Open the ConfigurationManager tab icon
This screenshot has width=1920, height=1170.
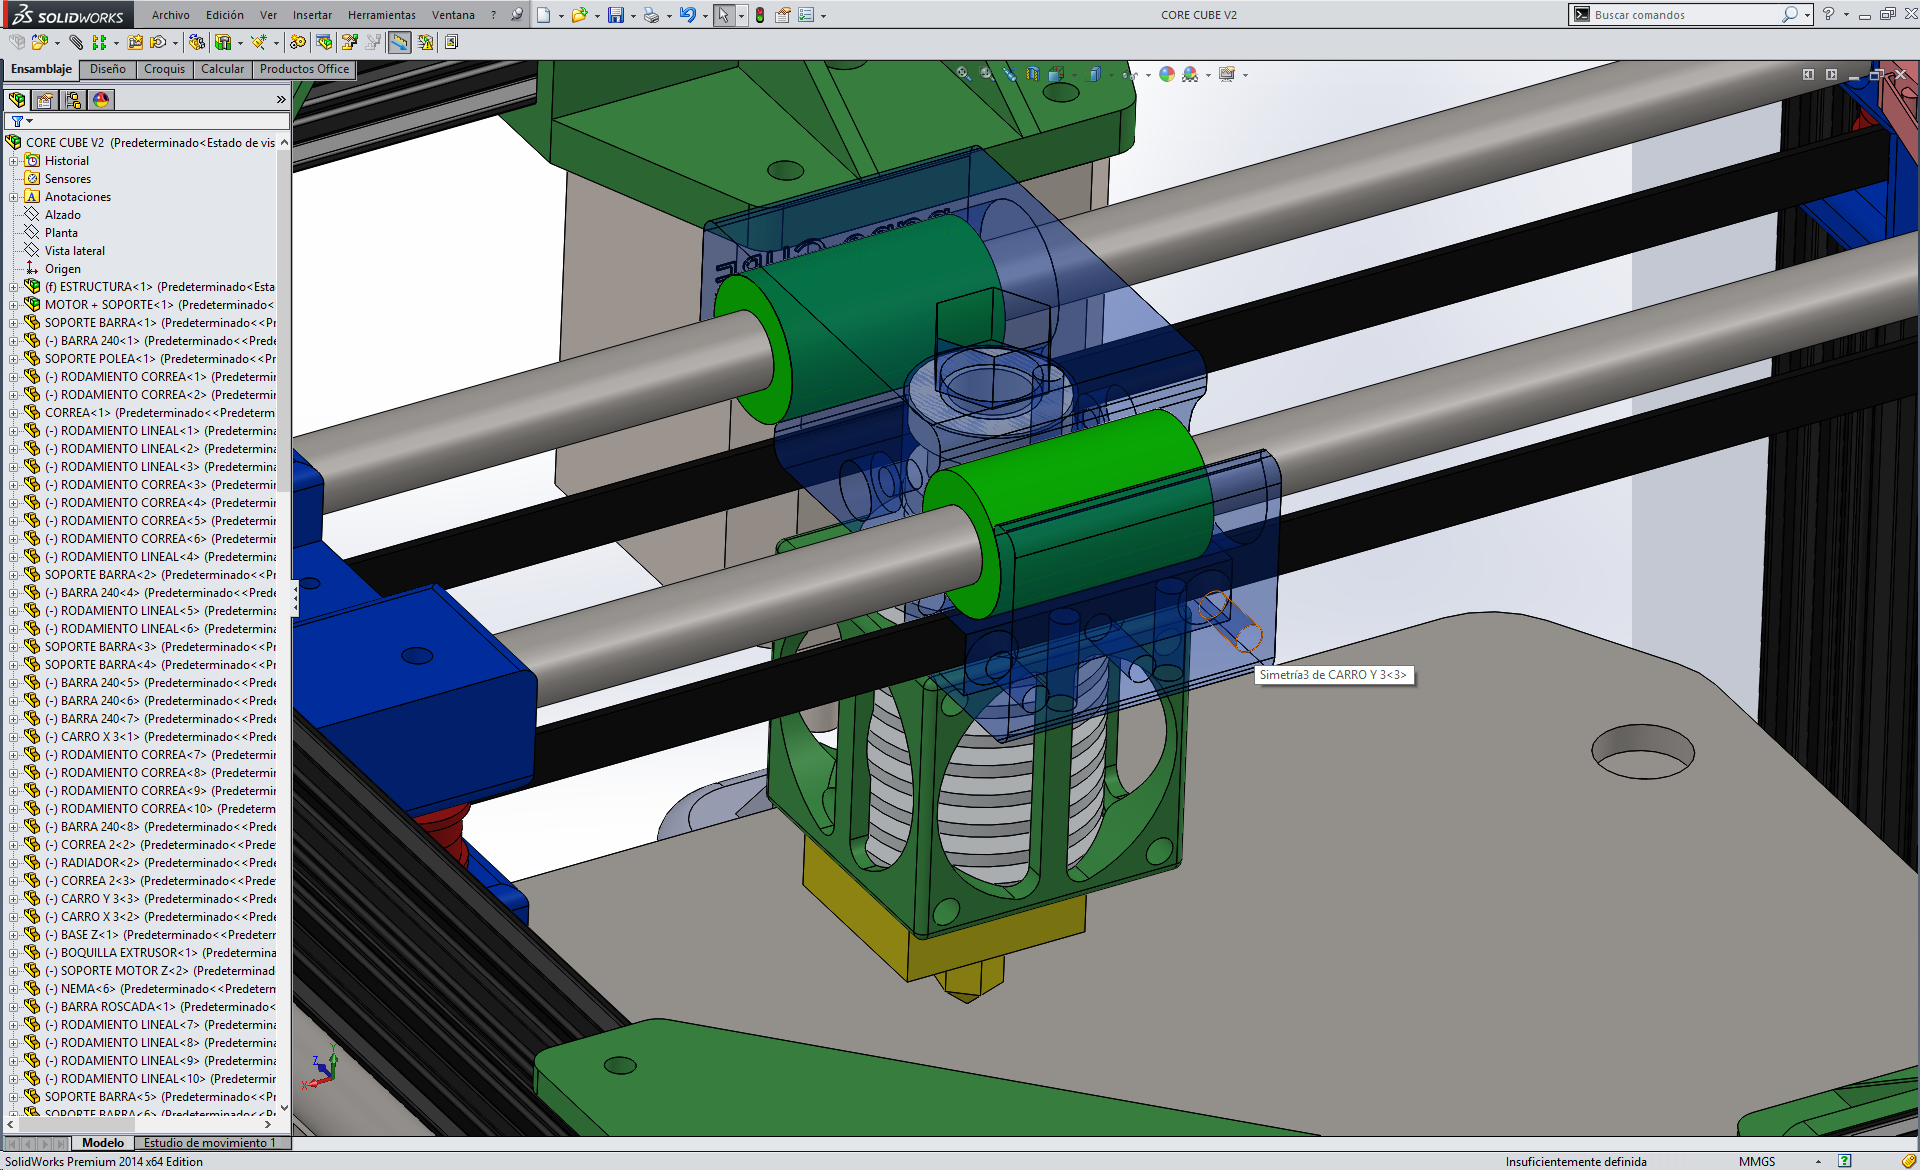(x=73, y=100)
